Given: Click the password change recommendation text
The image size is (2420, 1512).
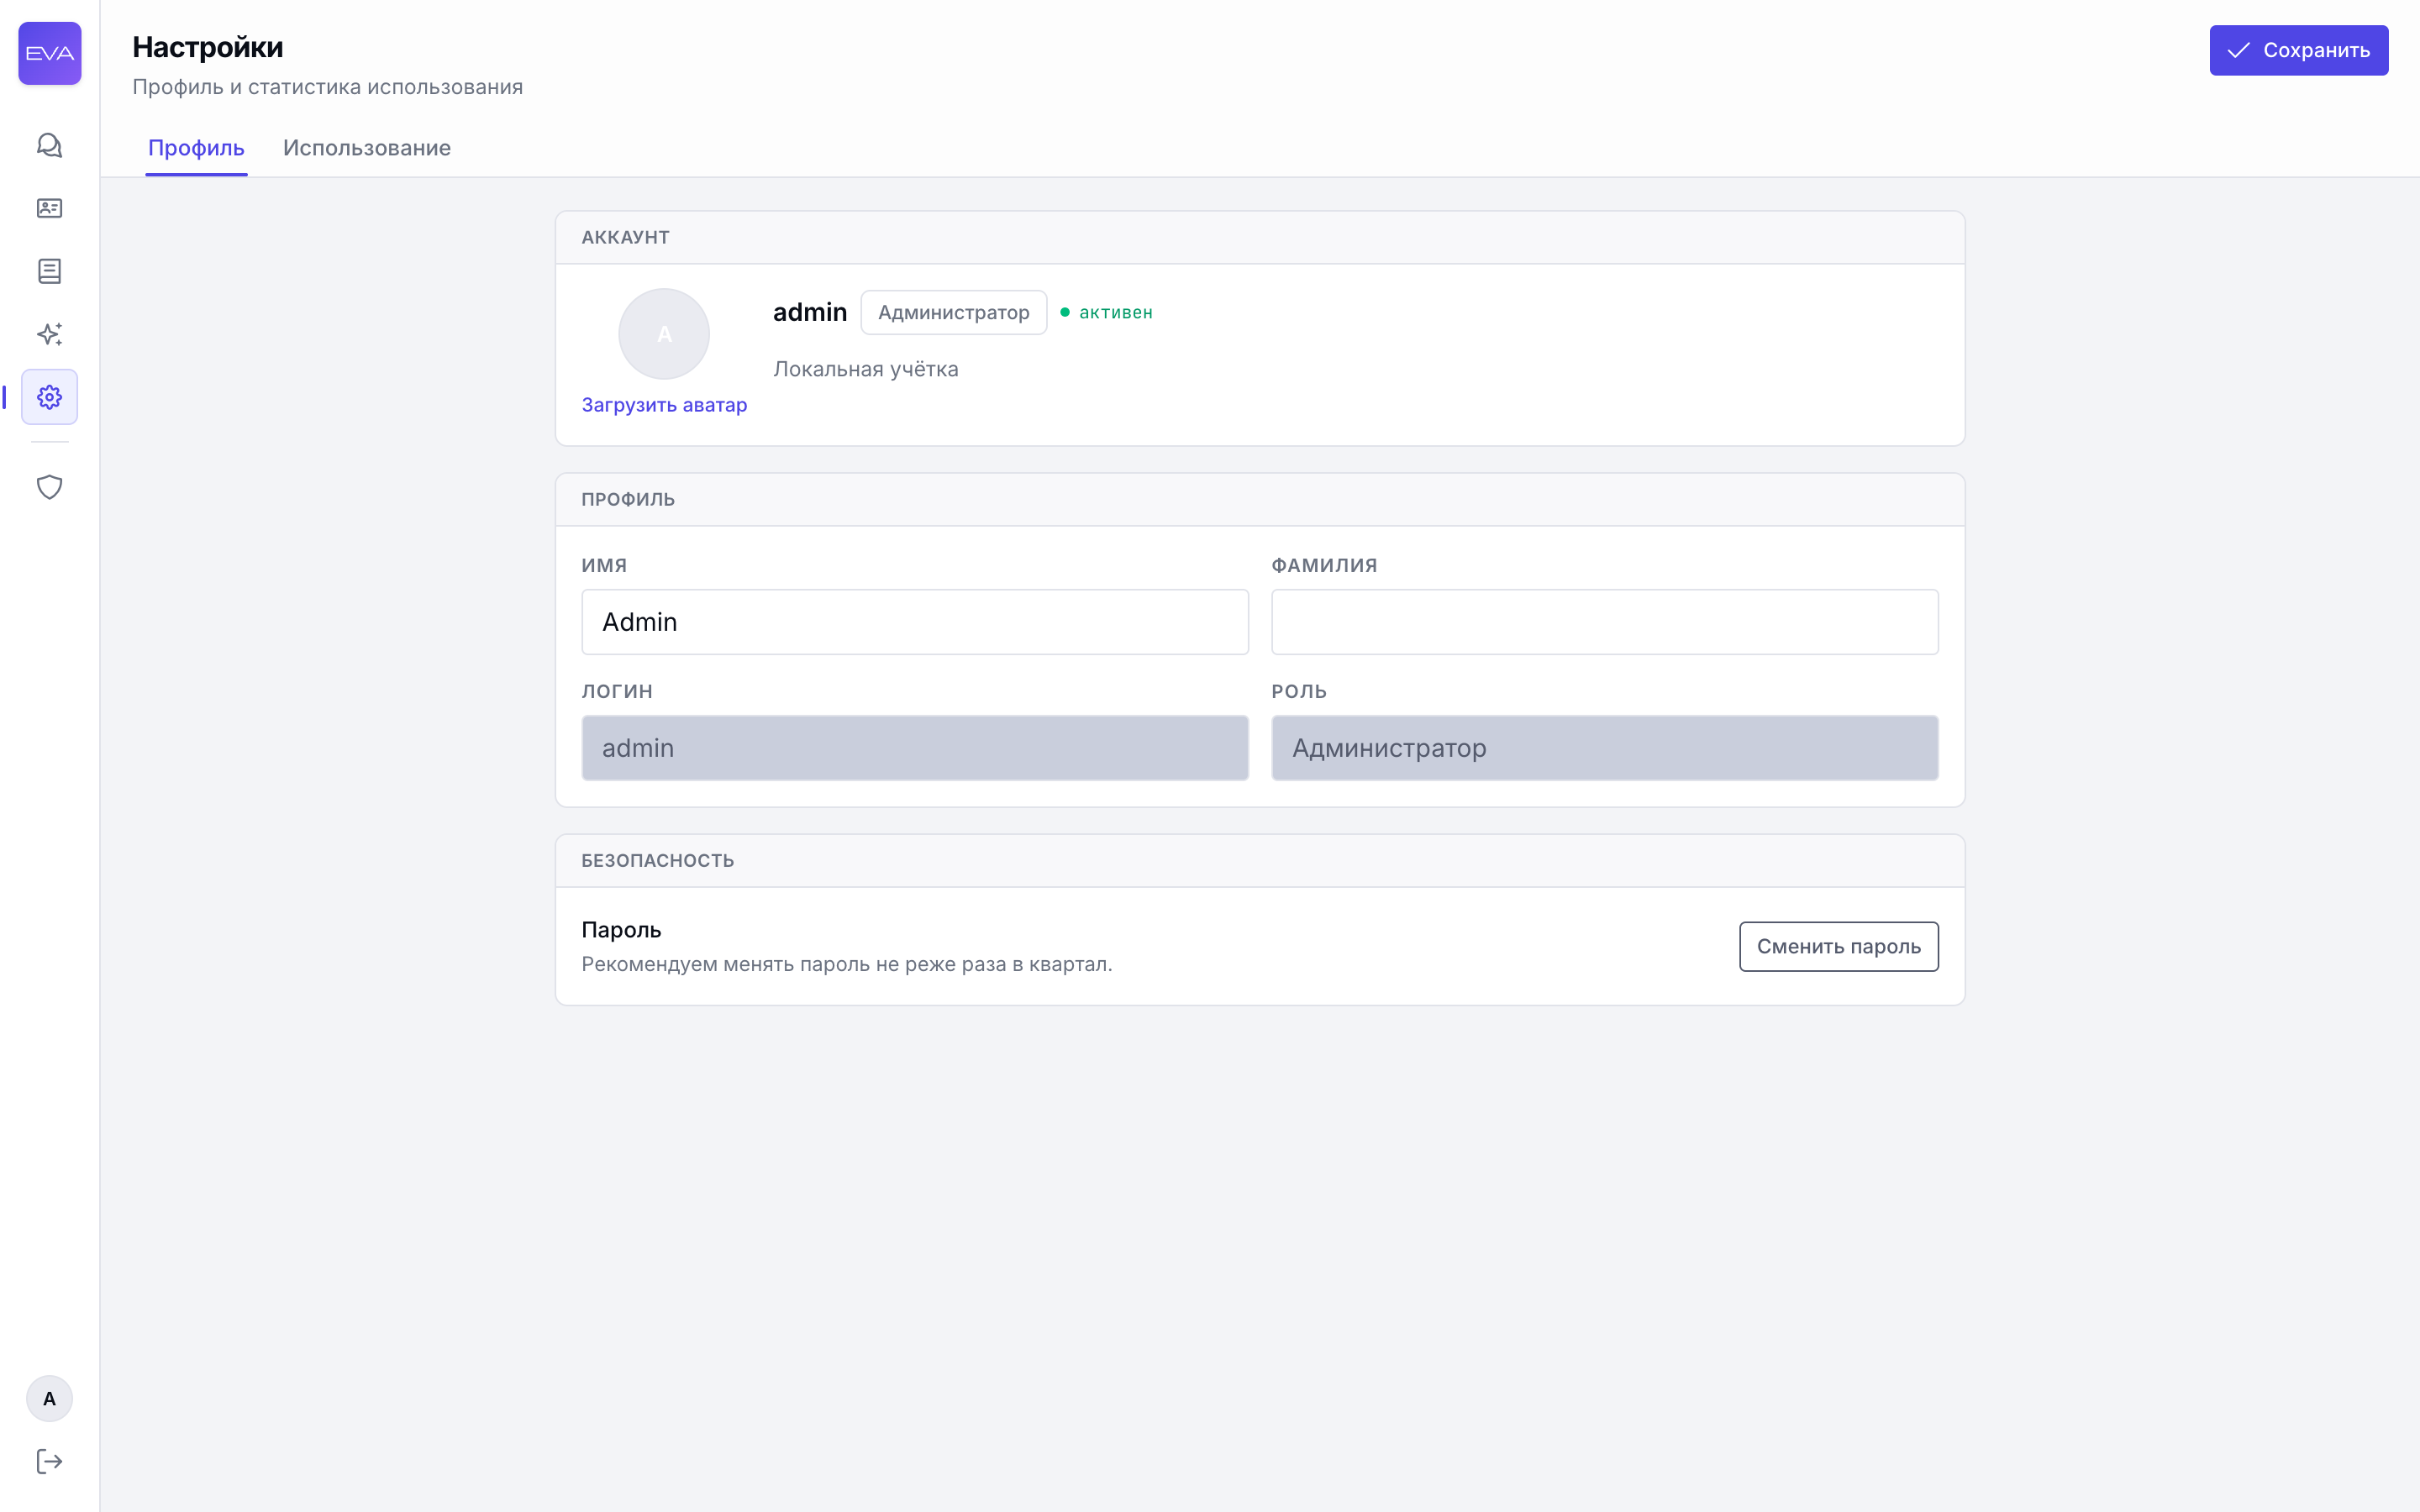Looking at the screenshot, I should 847,964.
